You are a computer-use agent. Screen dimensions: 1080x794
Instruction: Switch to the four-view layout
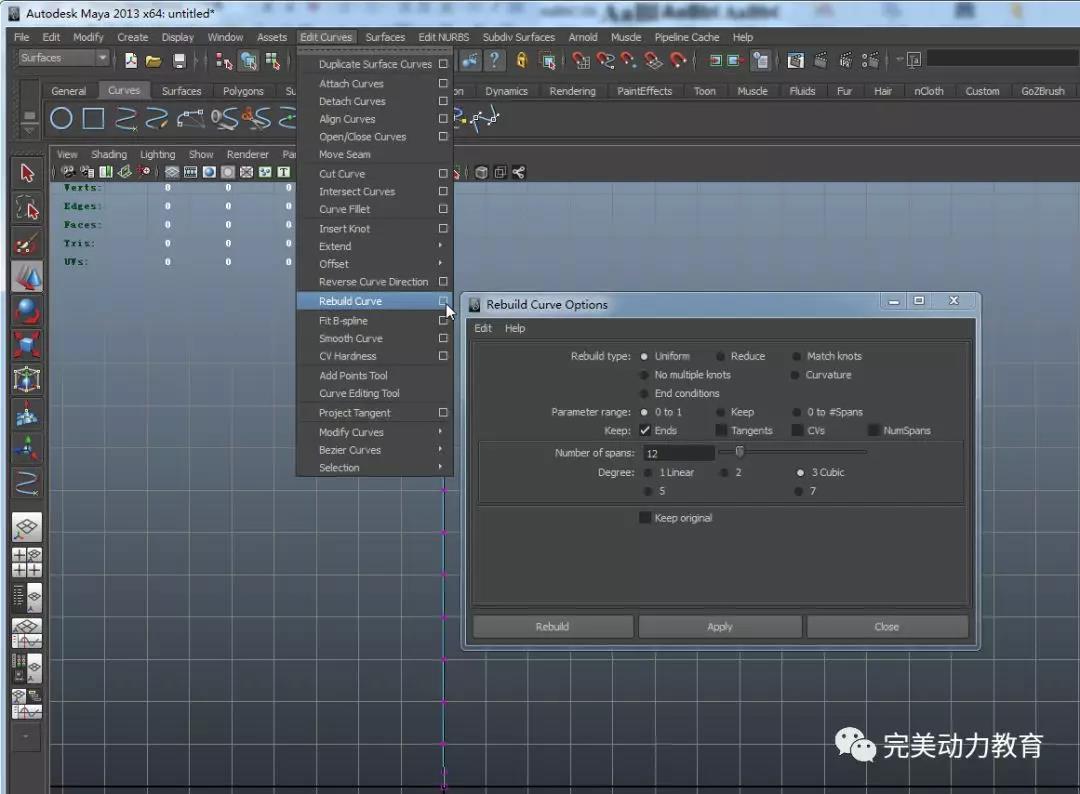(x=27, y=563)
